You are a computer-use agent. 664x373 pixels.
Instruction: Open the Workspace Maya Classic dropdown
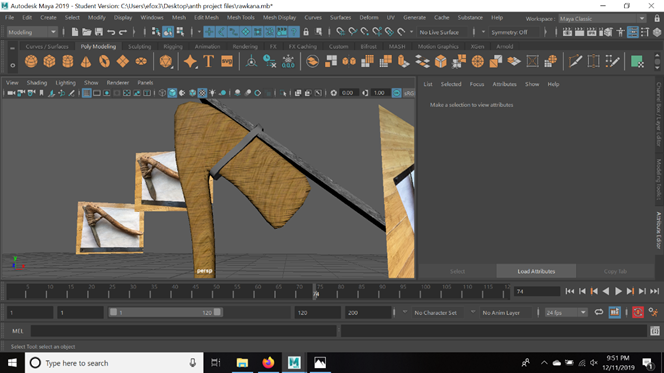pos(602,19)
